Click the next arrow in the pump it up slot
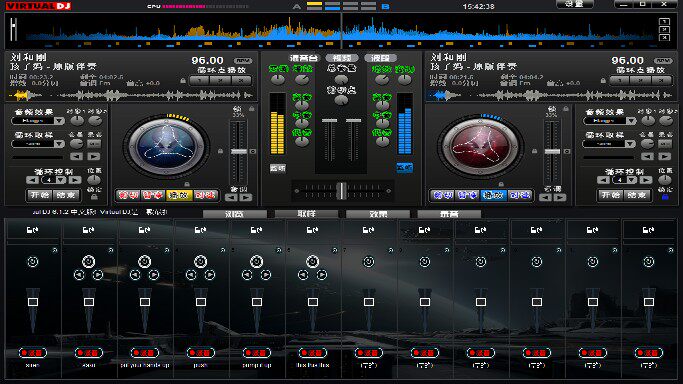This screenshot has height=384, width=683. 266,275
